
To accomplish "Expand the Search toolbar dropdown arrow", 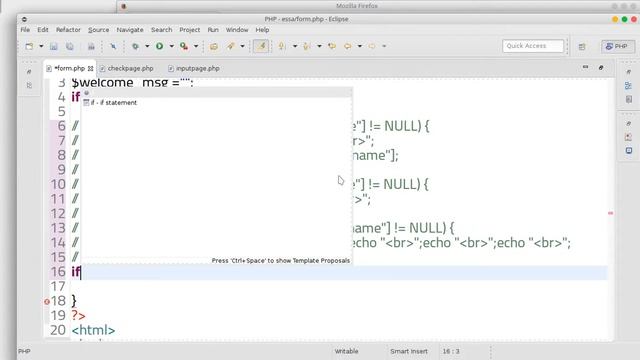I will click(x=242, y=46).
